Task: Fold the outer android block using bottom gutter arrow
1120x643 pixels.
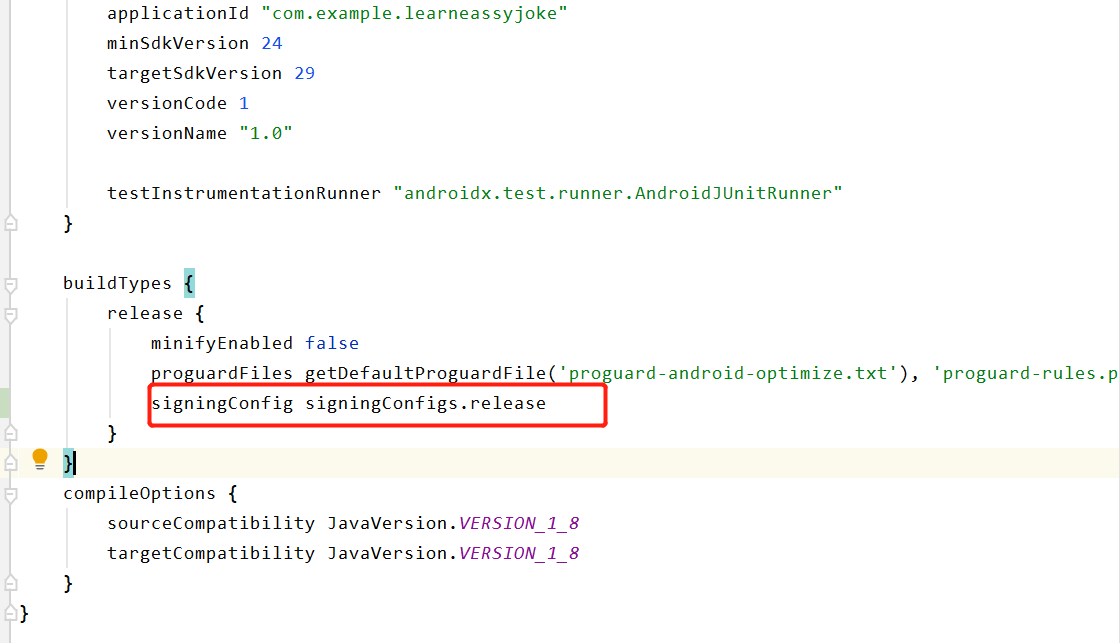Action: click(x=11, y=613)
